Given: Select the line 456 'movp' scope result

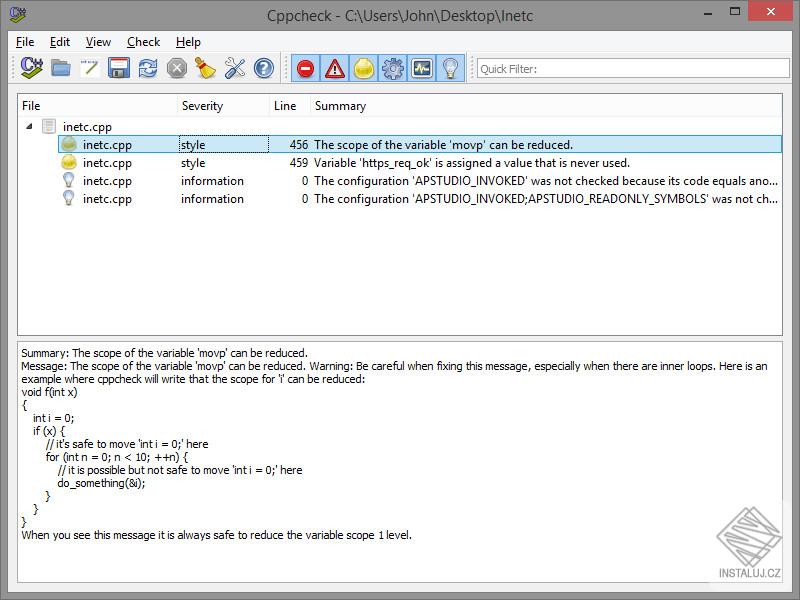Looking at the screenshot, I should click(x=420, y=145).
